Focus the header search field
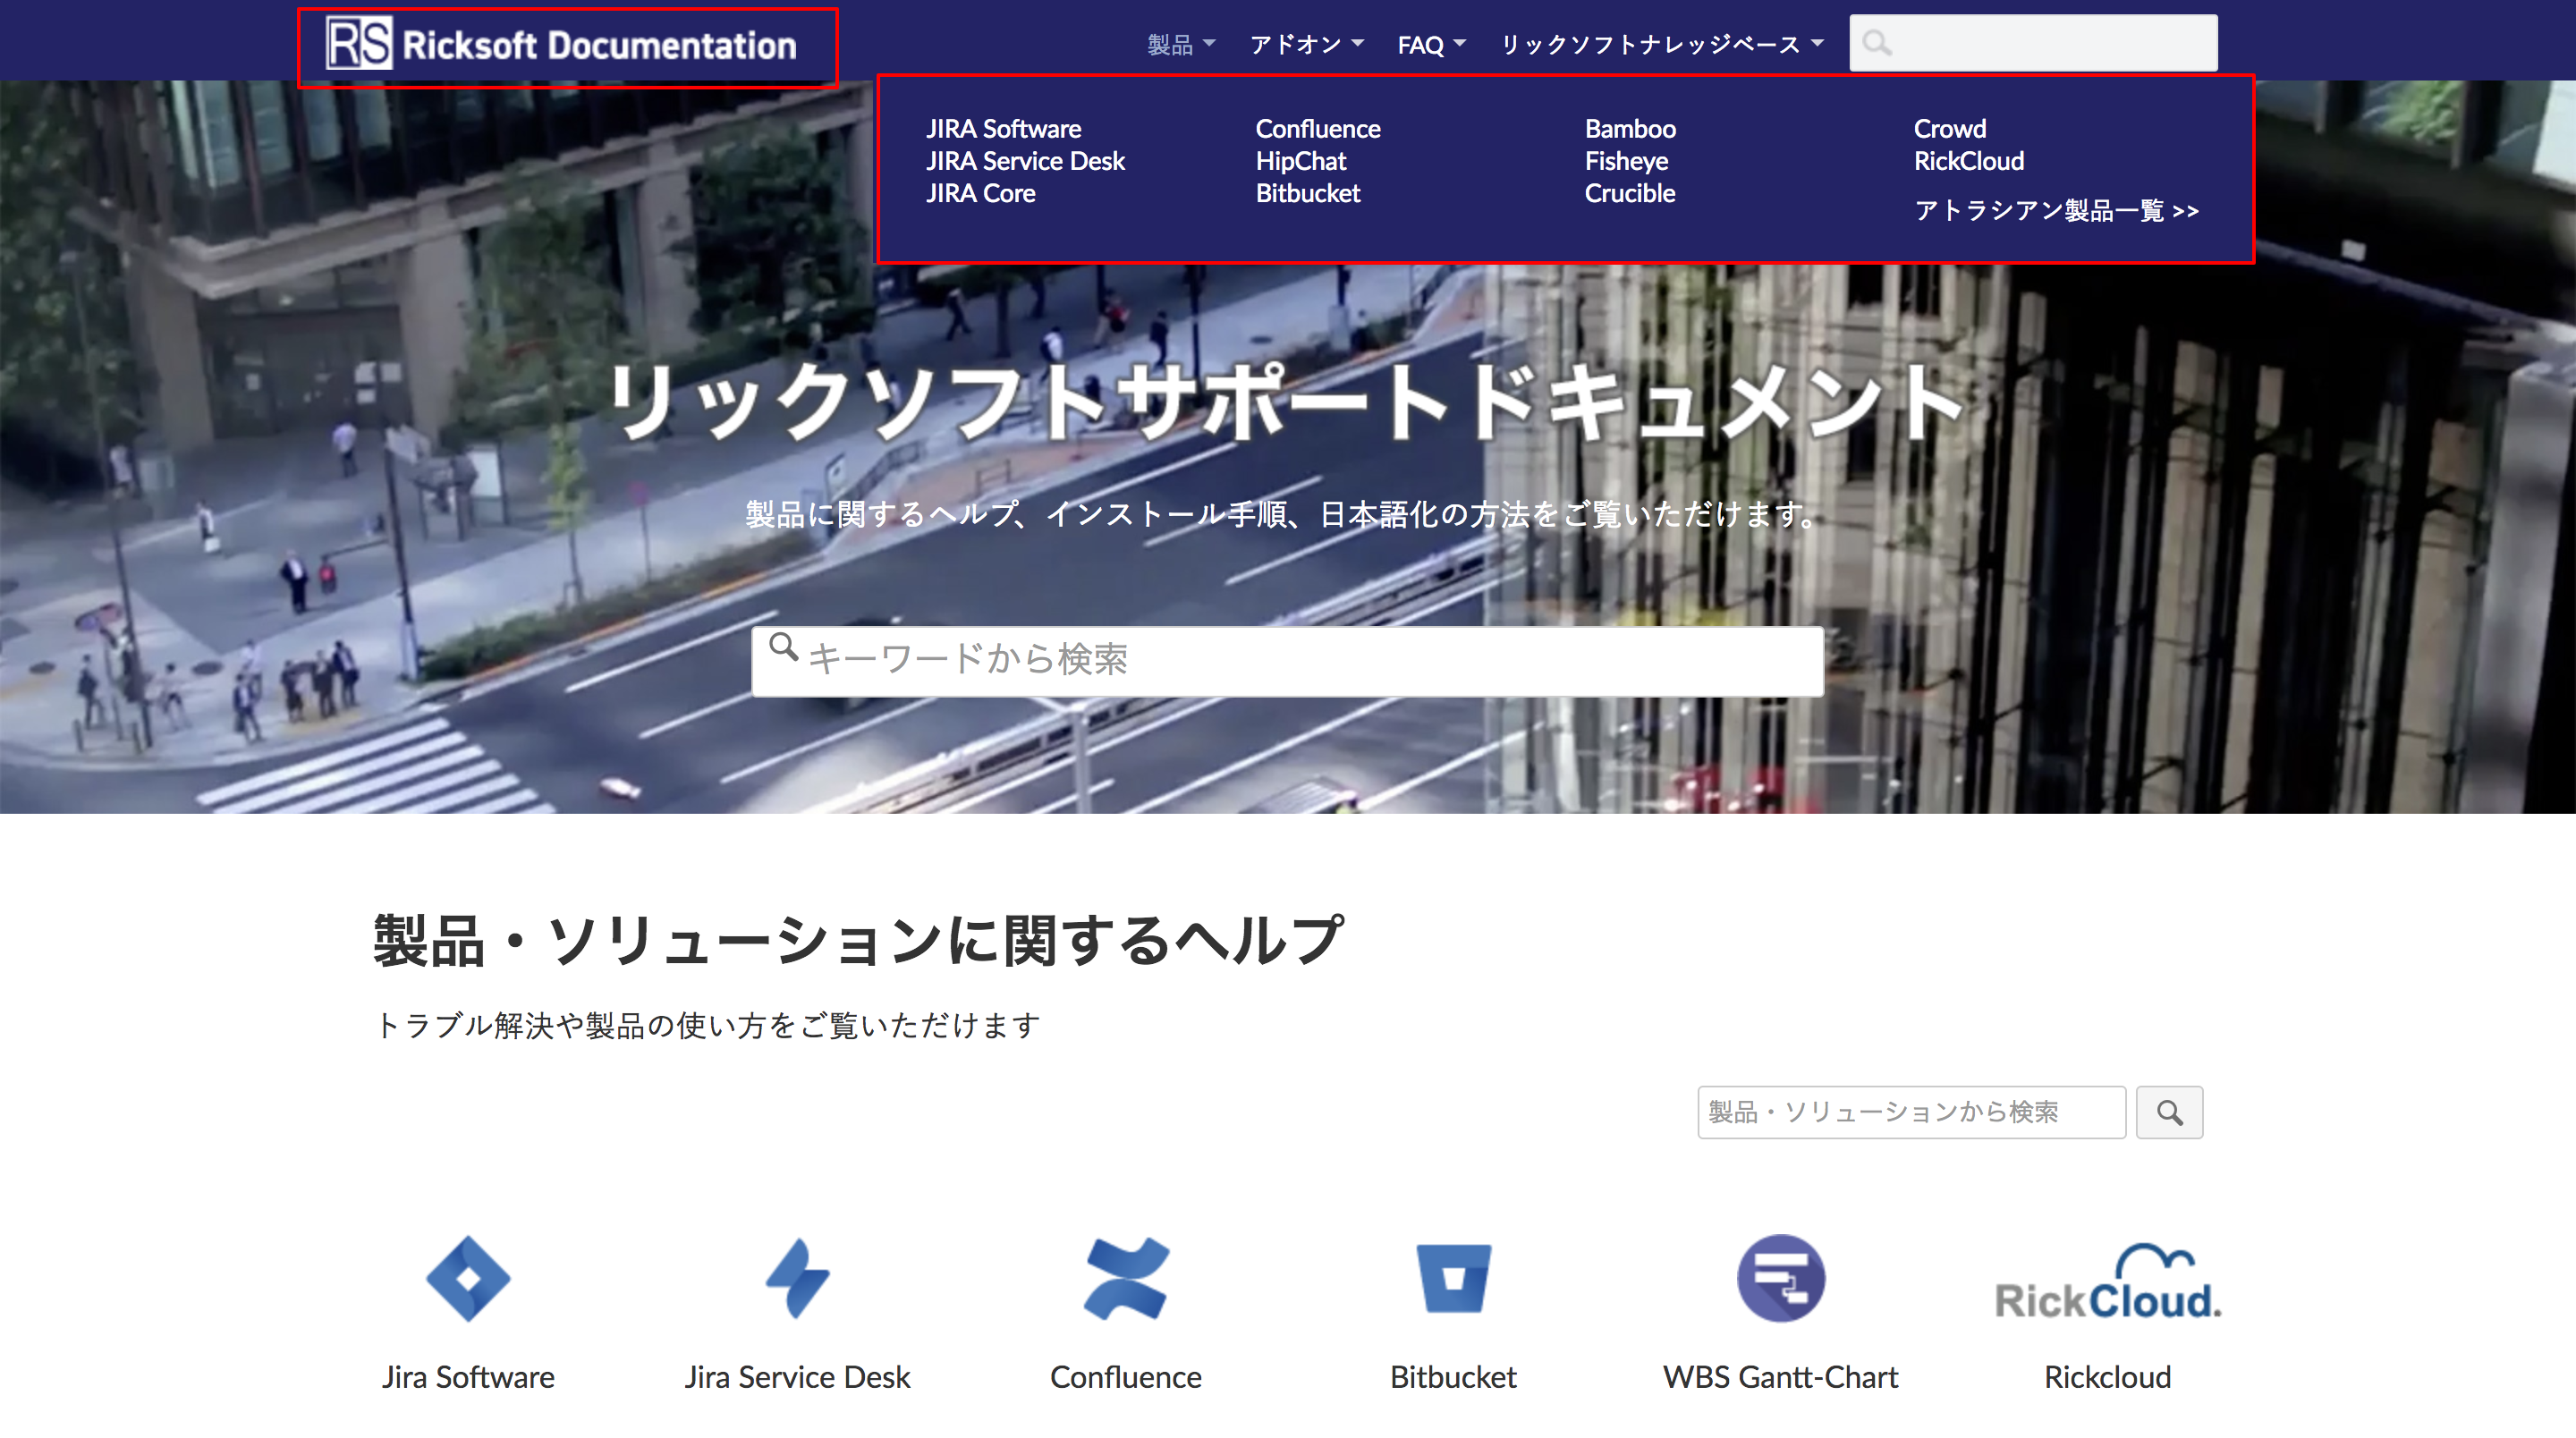Screen dimensions: 2576x1438 tap(2033, 43)
